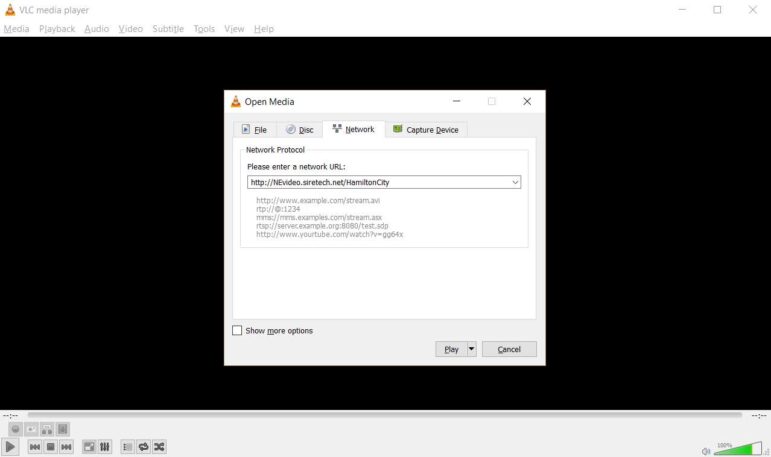The width and height of the screenshot is (771, 457).
Task: Toggle the playlist view icon
Action: click(127, 447)
